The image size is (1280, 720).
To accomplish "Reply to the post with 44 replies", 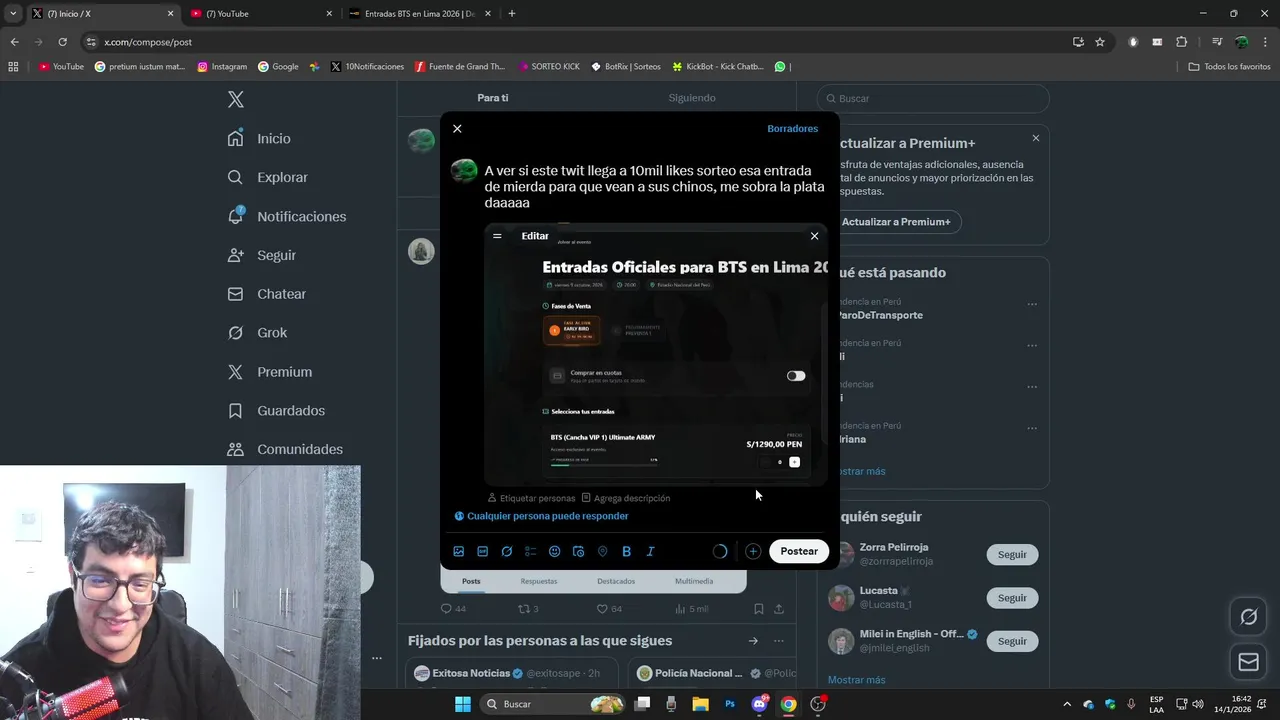I will 453,608.
